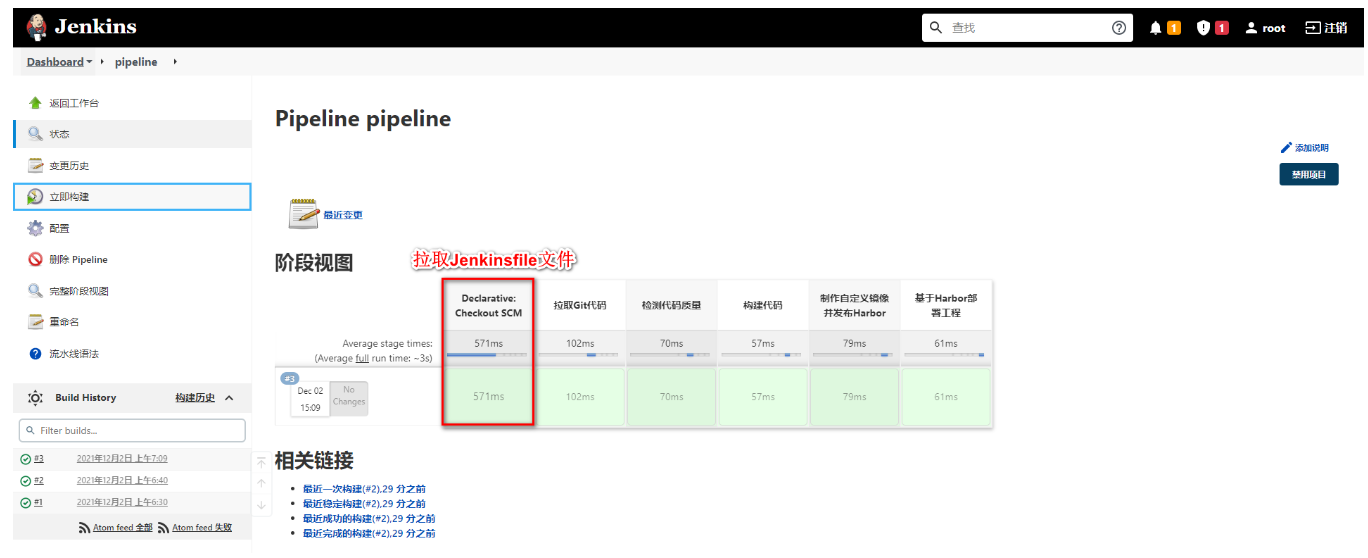Screen dimensions: 1368x558
Task: Open 变更历史 in the sidebar
Action: [69, 166]
